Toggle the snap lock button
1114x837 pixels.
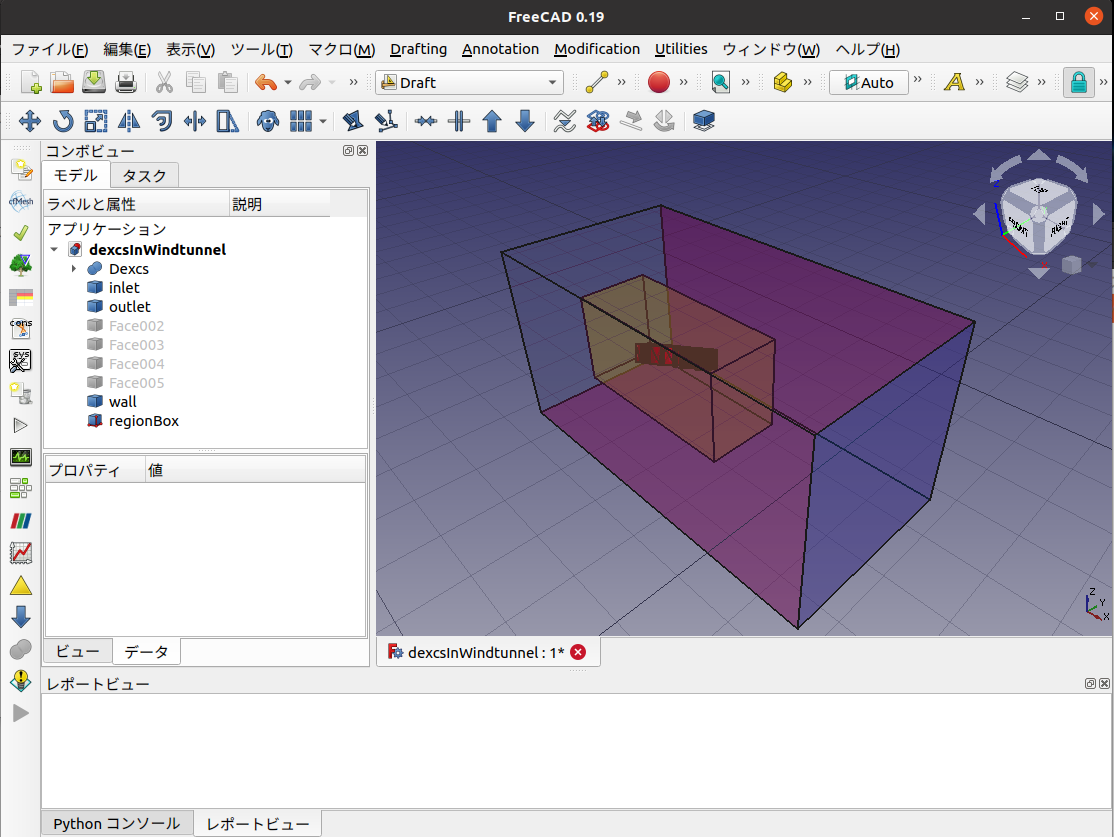pyautogui.click(x=1078, y=83)
